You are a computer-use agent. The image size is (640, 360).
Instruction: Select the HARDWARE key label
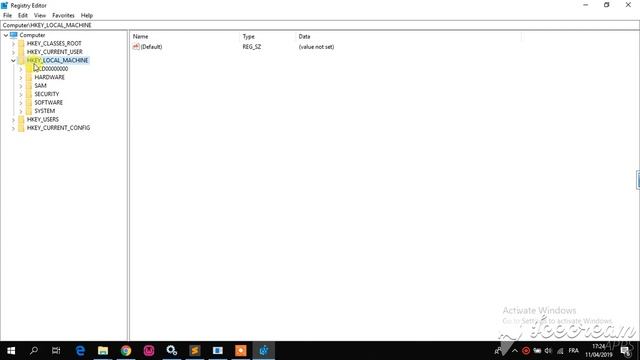[49, 77]
